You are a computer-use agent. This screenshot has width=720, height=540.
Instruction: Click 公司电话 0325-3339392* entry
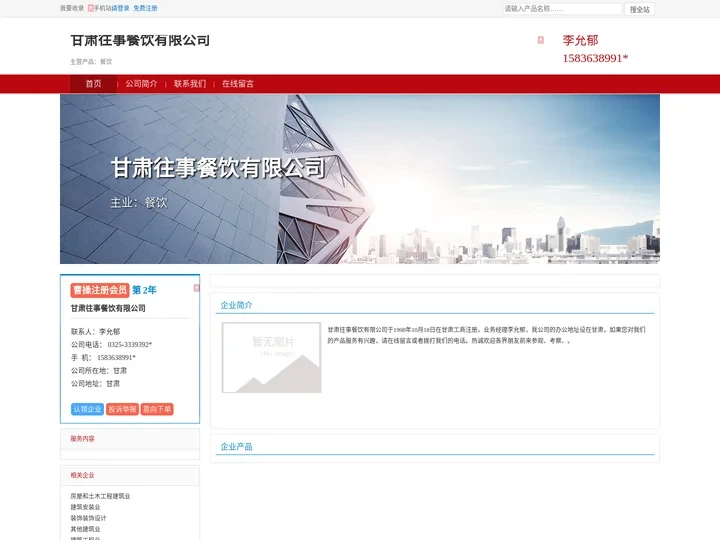[112, 344]
